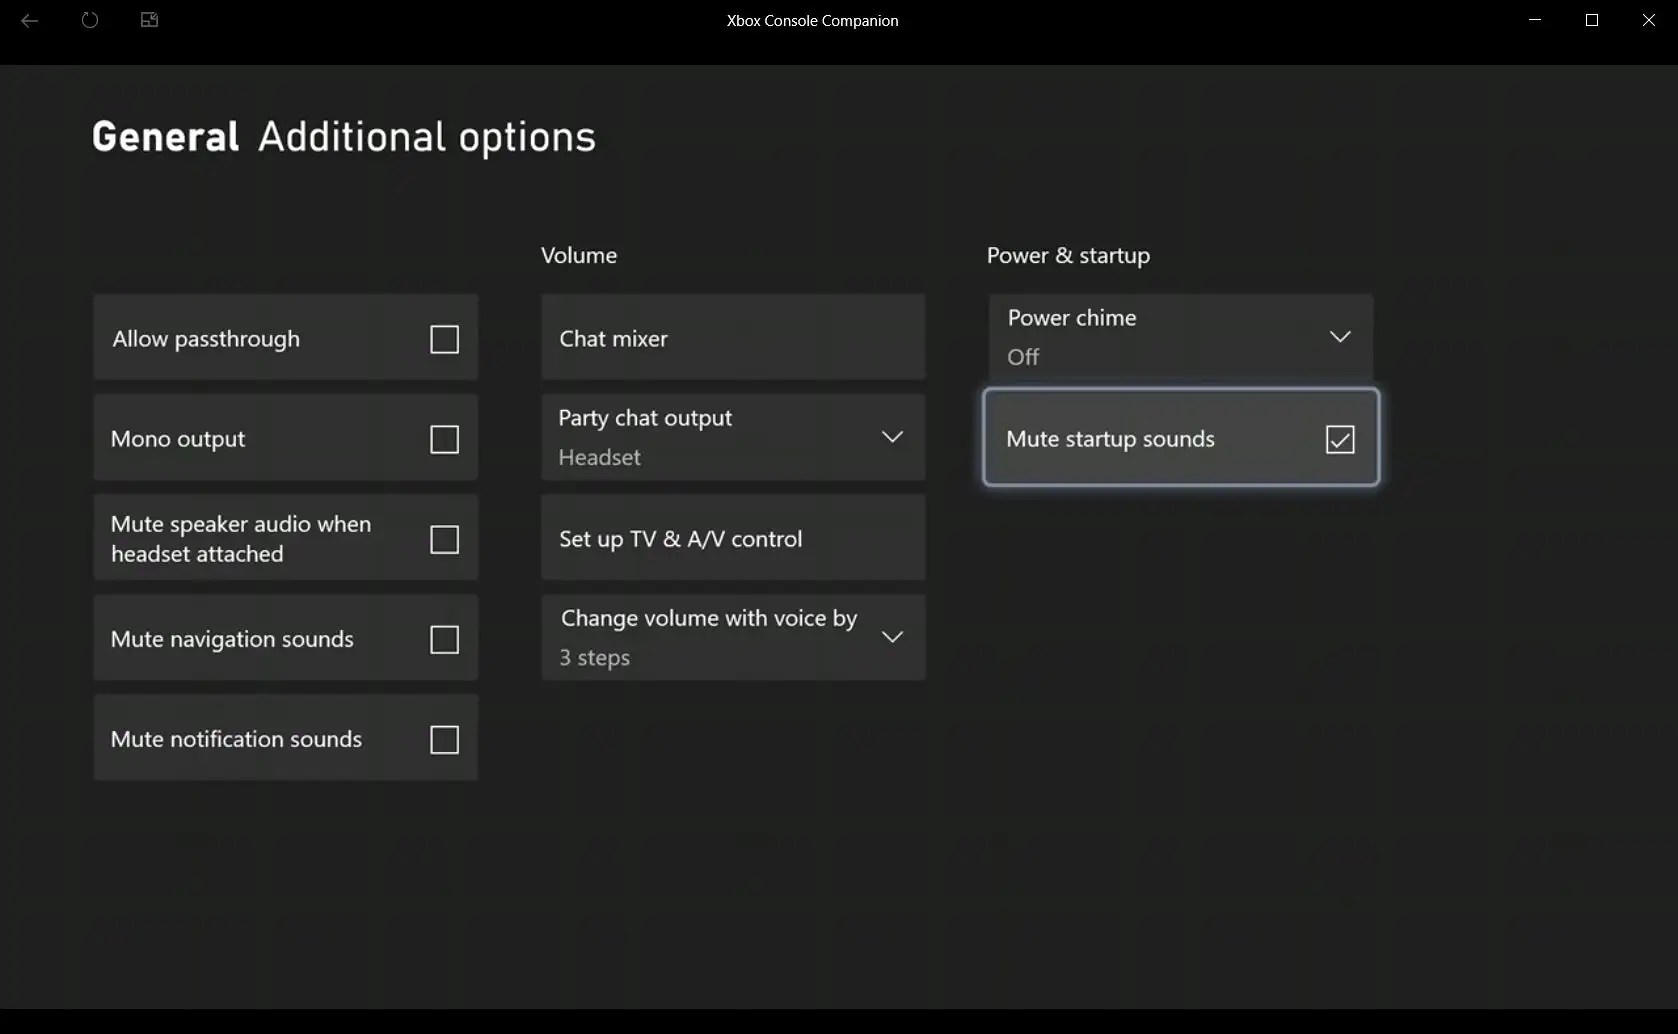Enter compact overlay mode
Viewport: 1678px width, 1034px height.
(149, 20)
